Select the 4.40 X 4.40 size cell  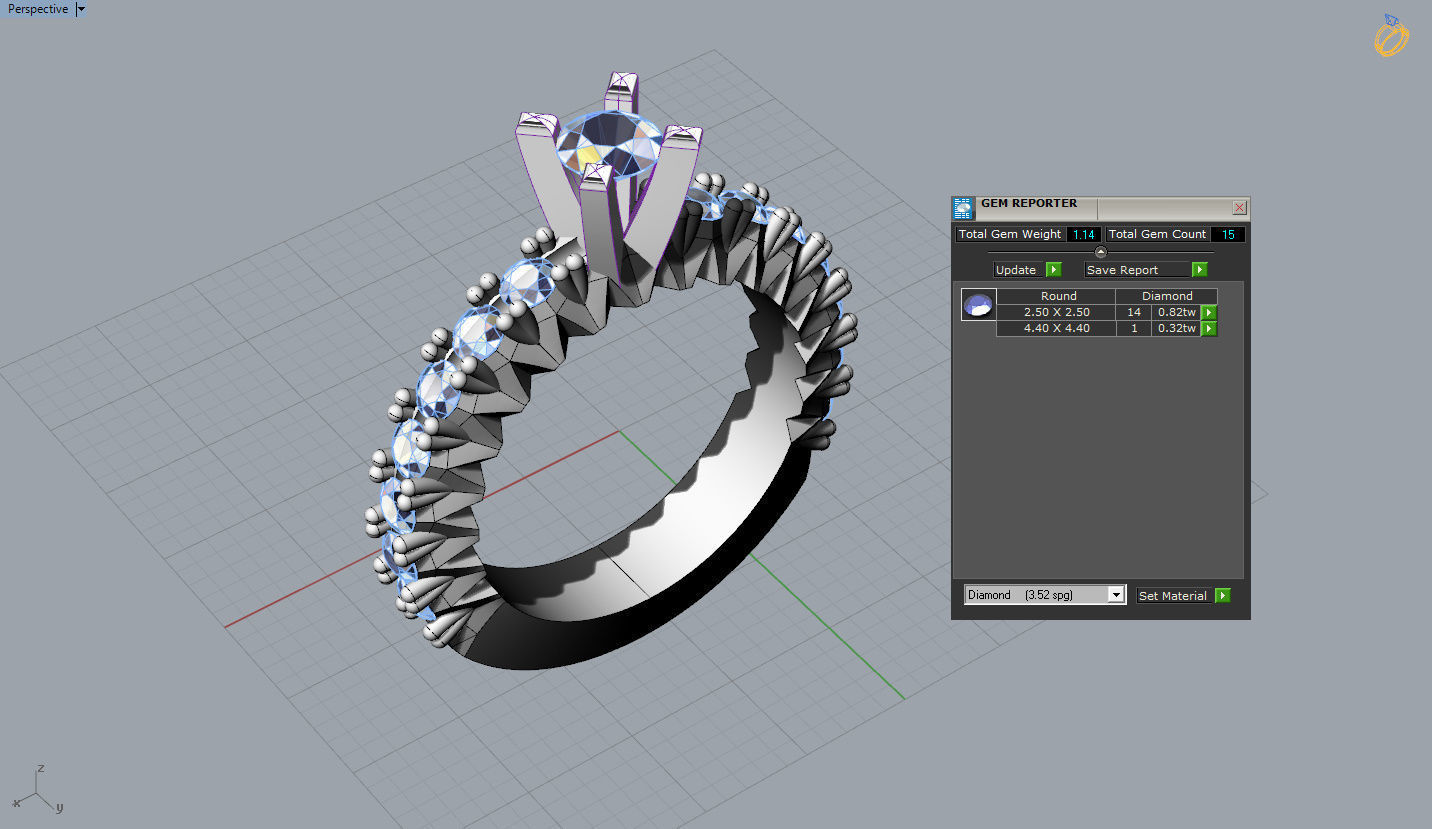pos(1056,328)
